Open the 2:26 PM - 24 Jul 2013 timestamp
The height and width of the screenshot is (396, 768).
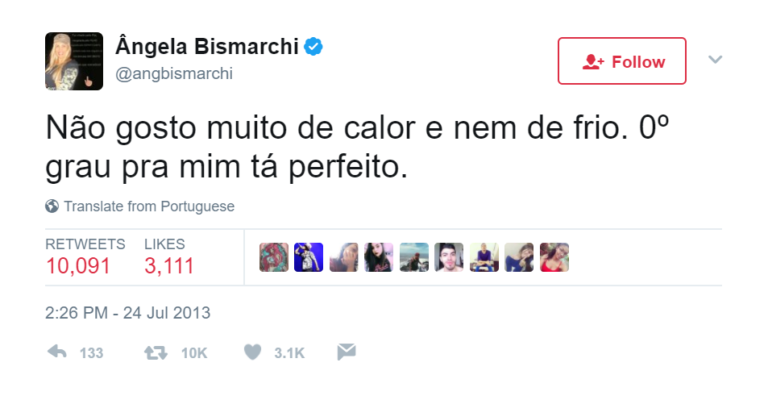click(128, 313)
